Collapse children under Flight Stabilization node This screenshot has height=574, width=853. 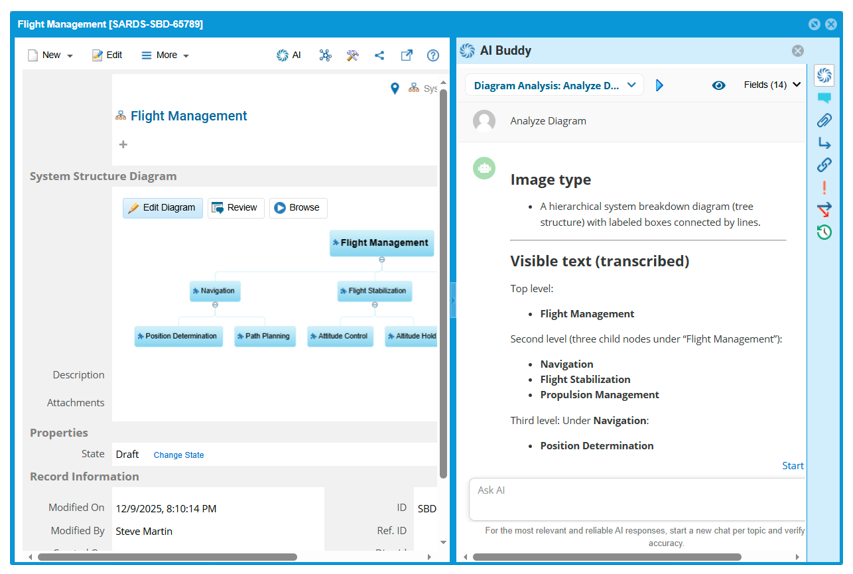[x=375, y=305]
